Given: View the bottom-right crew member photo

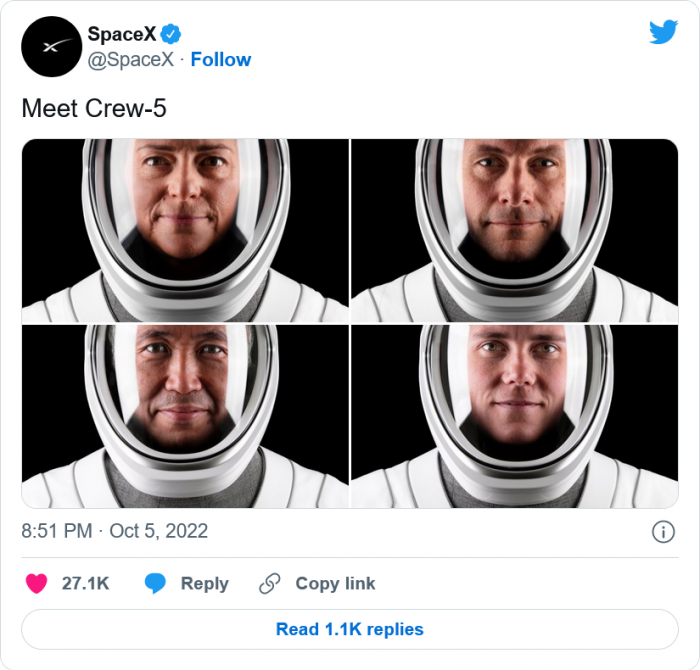Looking at the screenshot, I should (514, 416).
